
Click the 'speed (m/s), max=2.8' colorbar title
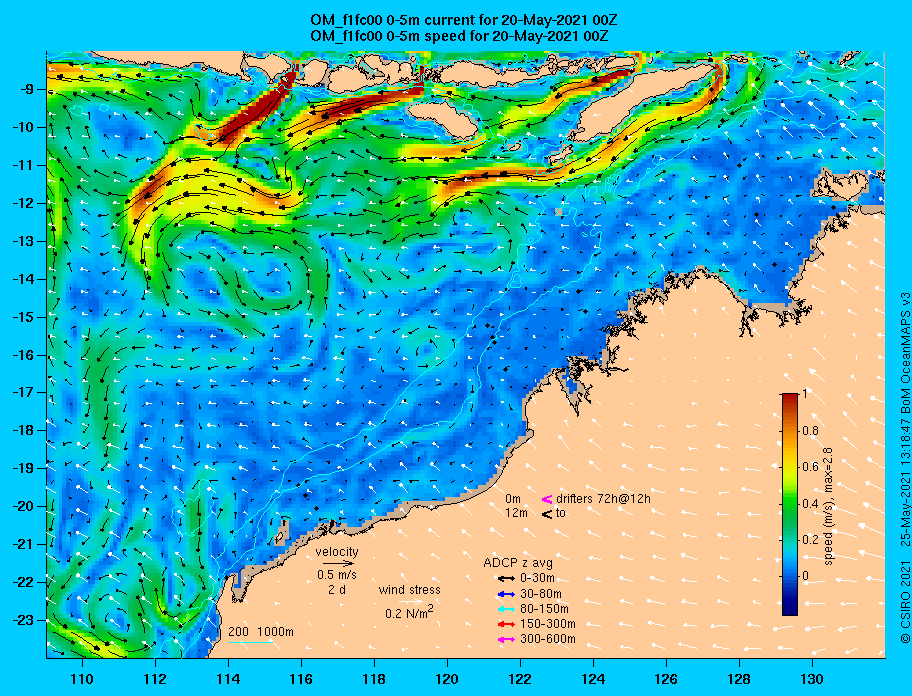pos(828,505)
